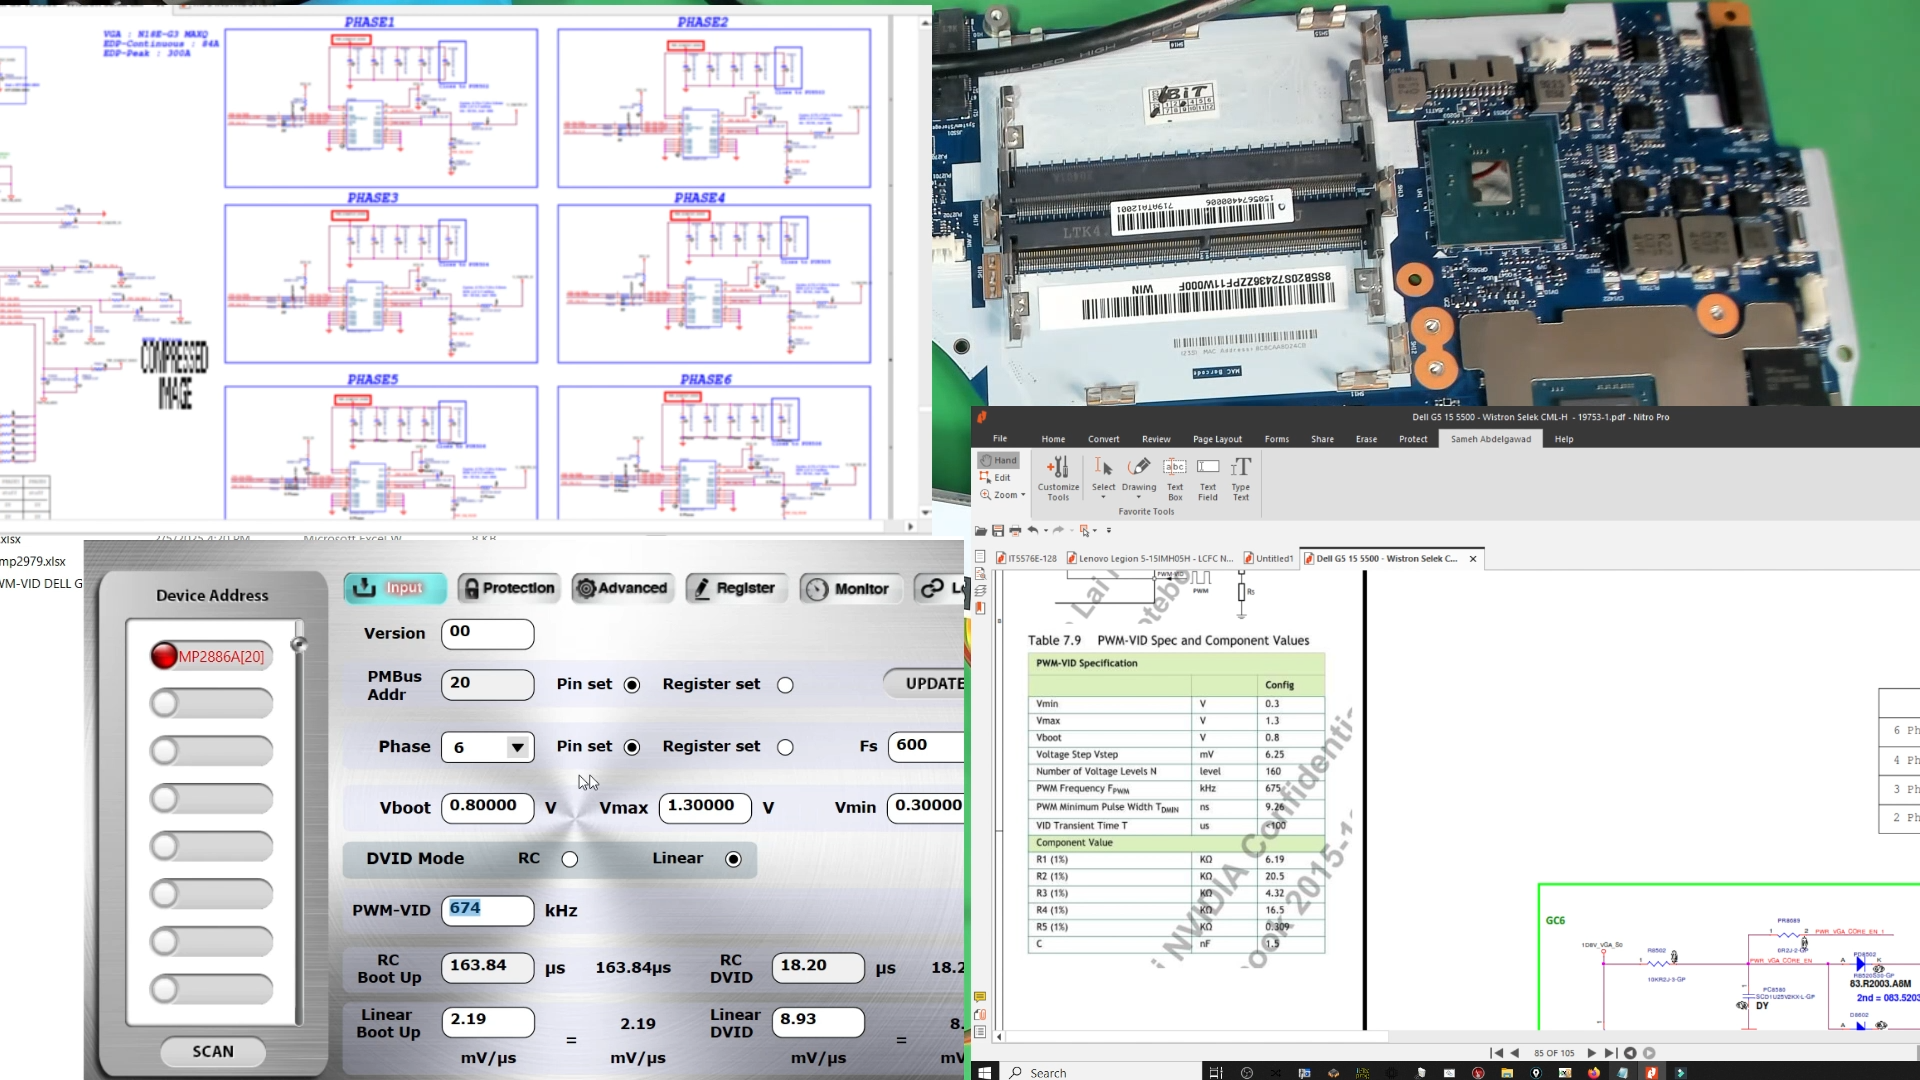Open the Phase count dropdown

click(517, 747)
